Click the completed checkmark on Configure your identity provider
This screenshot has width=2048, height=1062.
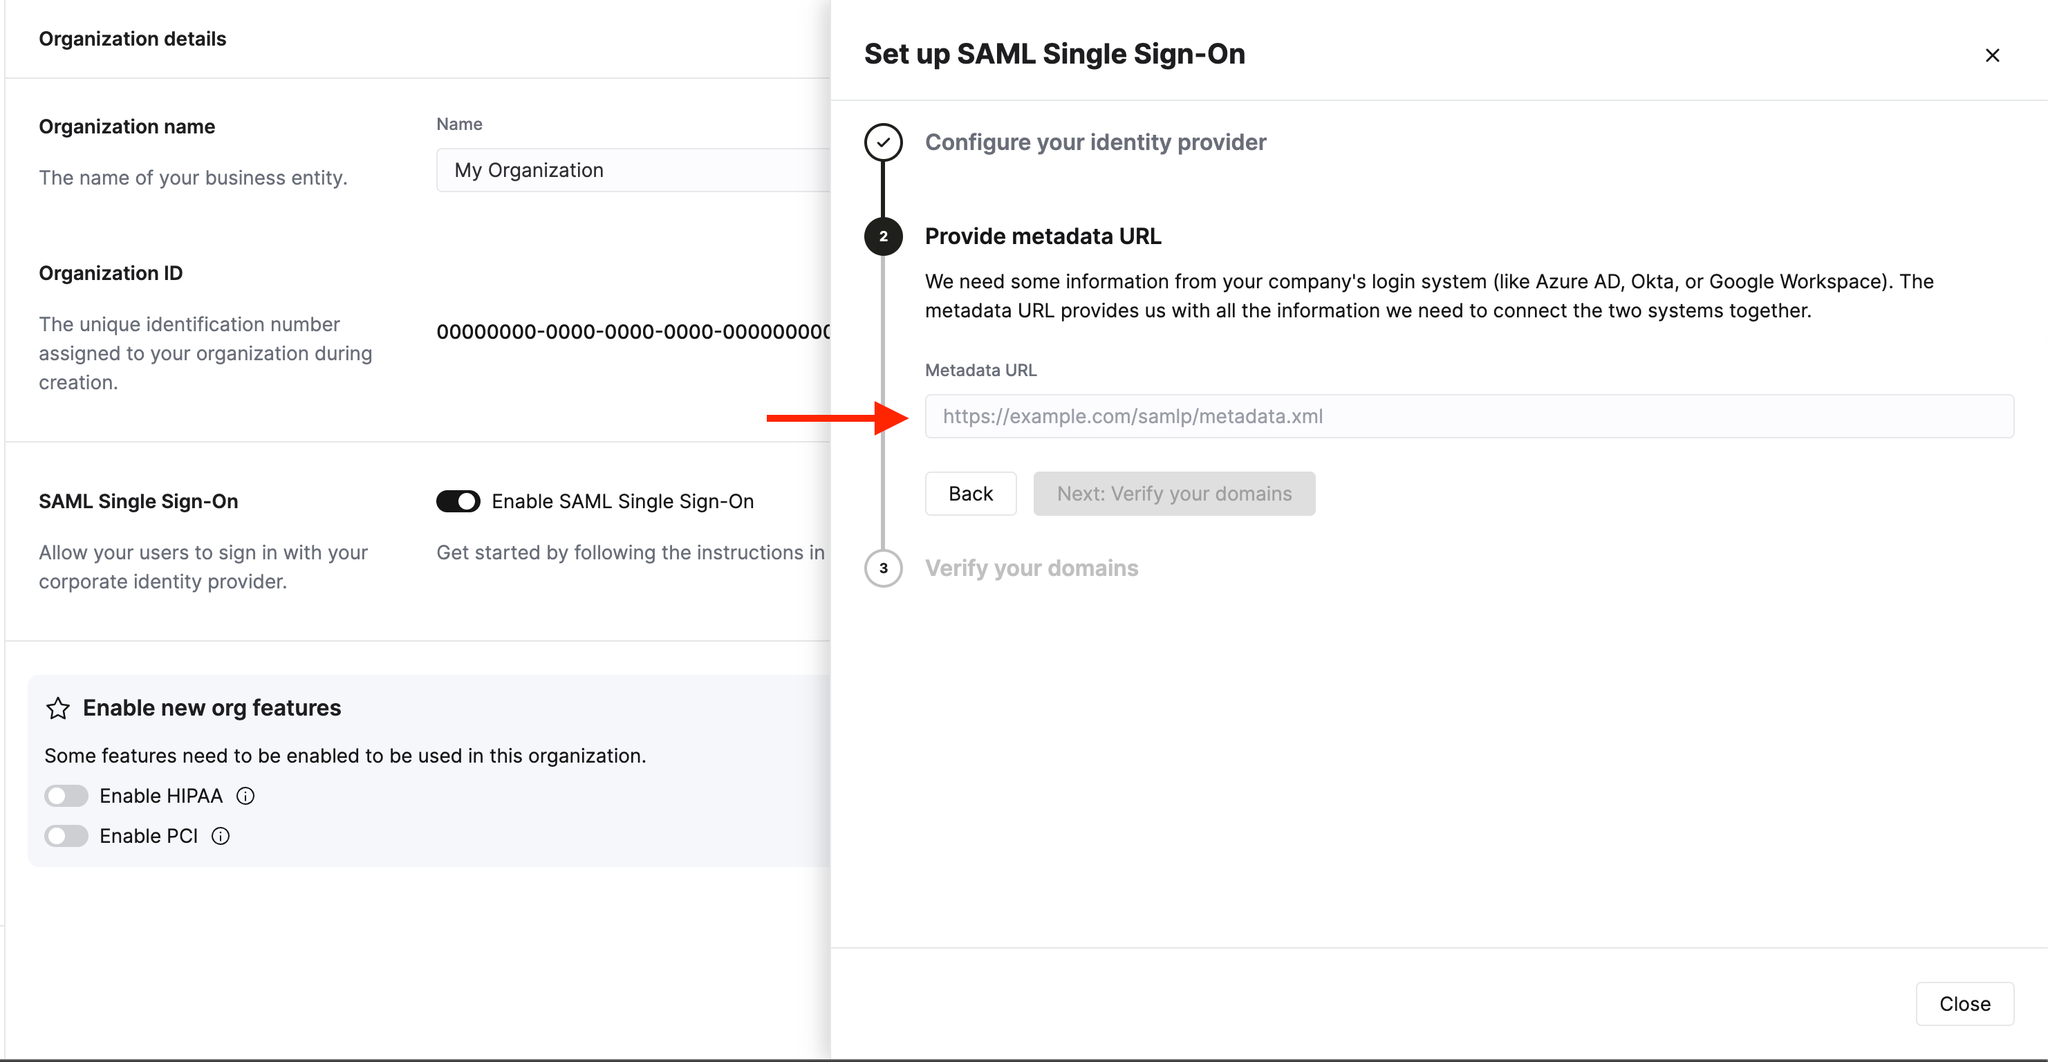pos(883,142)
